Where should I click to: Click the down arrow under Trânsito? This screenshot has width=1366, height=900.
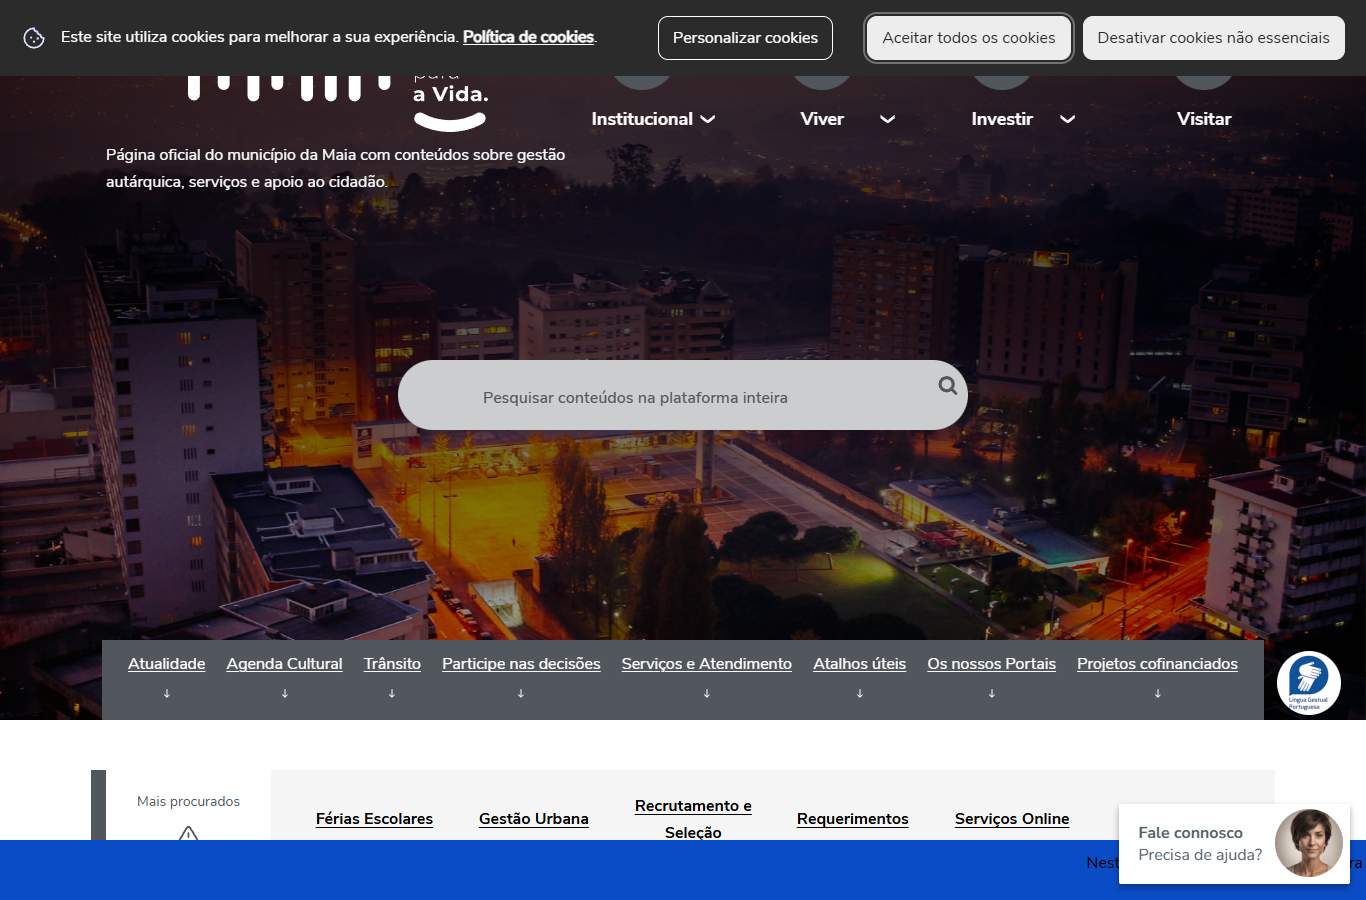(x=392, y=693)
